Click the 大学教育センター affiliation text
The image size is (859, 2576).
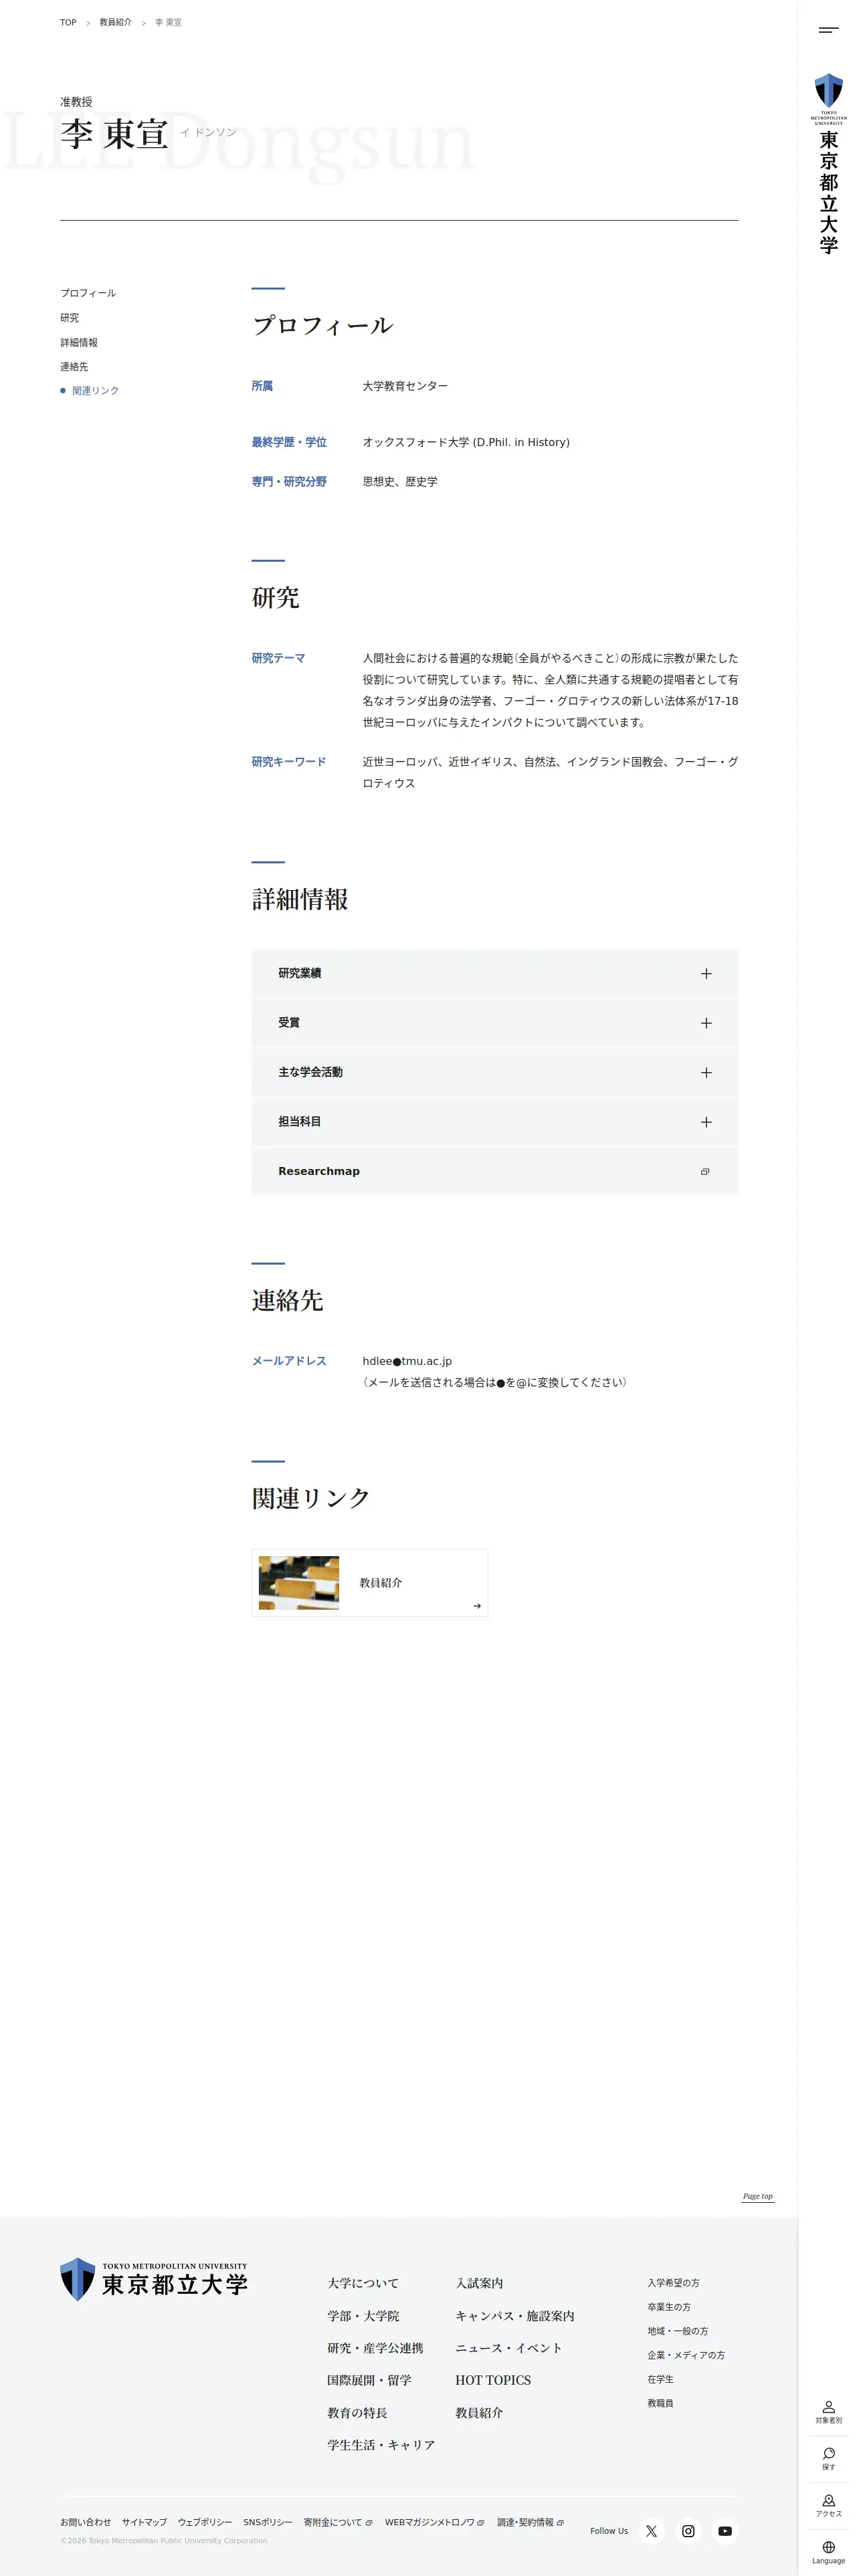[405, 386]
